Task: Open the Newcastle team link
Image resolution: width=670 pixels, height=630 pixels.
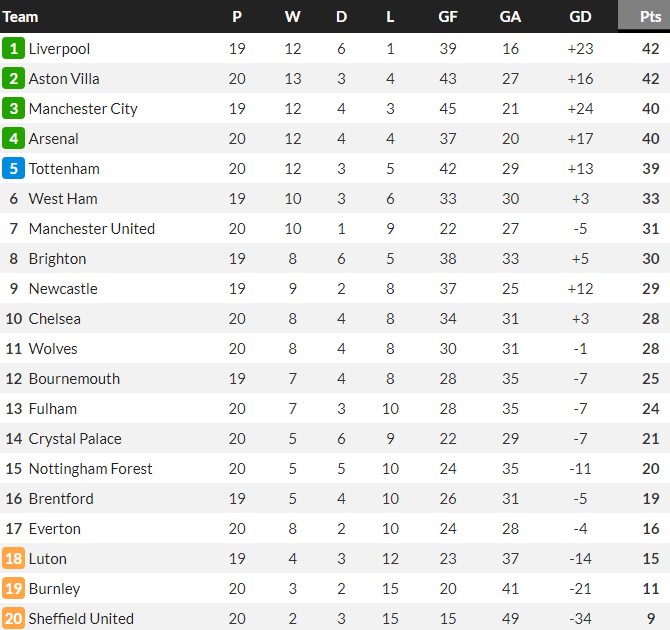Action: point(63,289)
